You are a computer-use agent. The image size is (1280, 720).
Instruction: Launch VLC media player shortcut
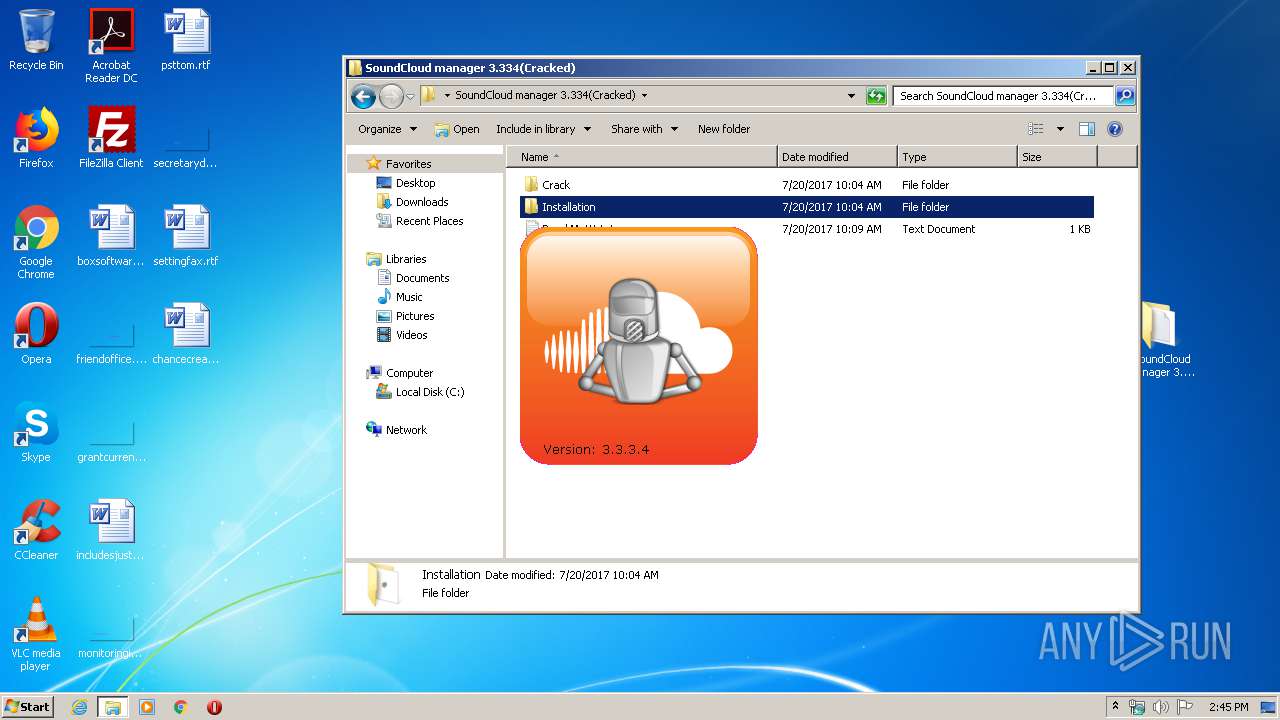(x=36, y=634)
